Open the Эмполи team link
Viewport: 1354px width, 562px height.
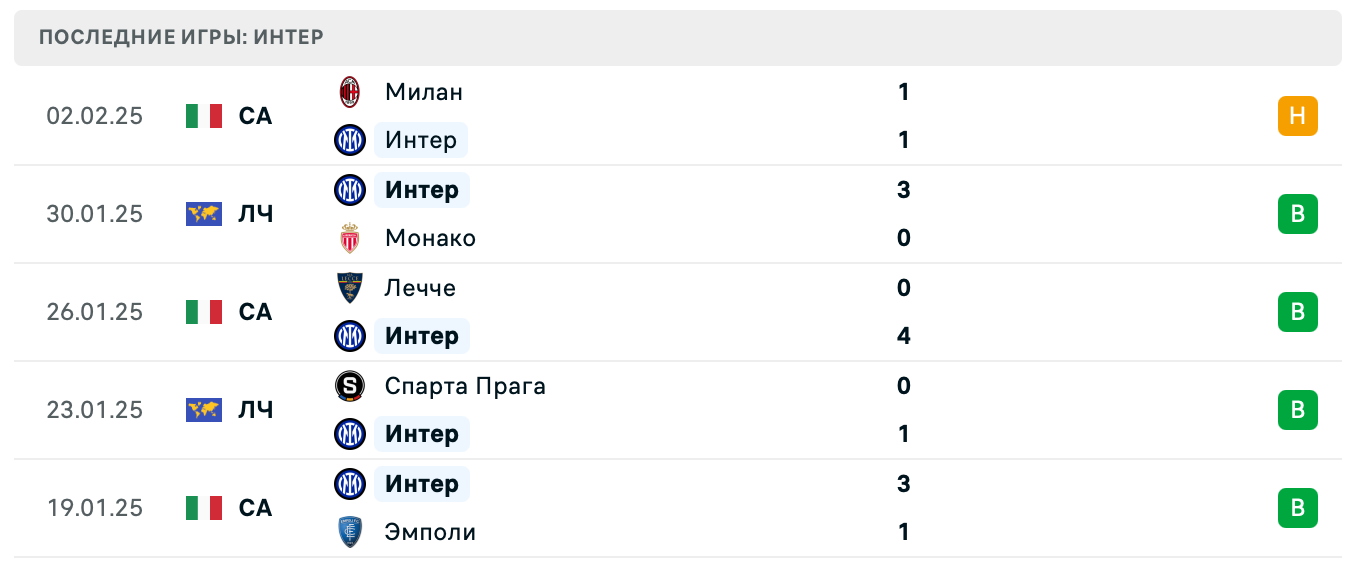(430, 532)
